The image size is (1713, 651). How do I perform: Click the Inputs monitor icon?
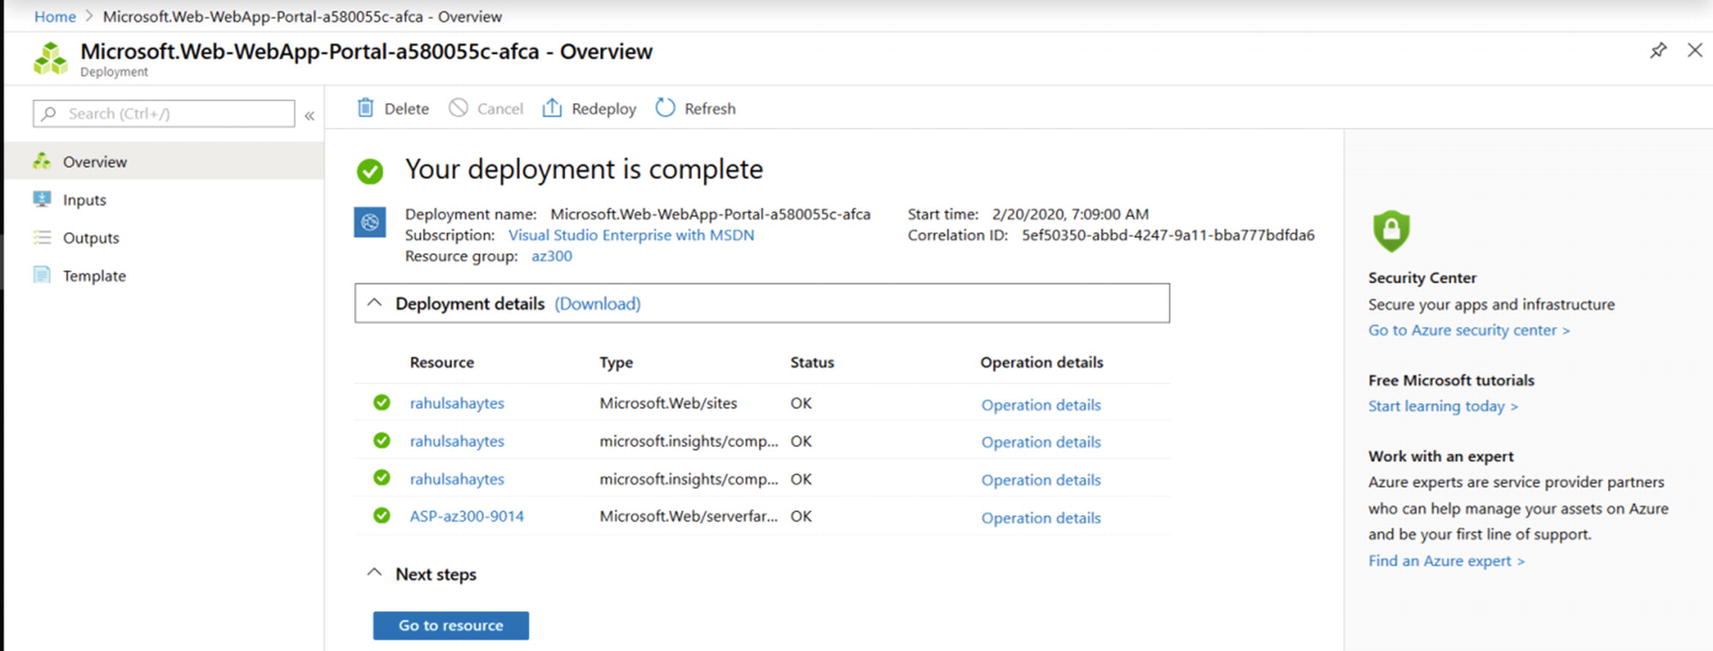pos(42,199)
